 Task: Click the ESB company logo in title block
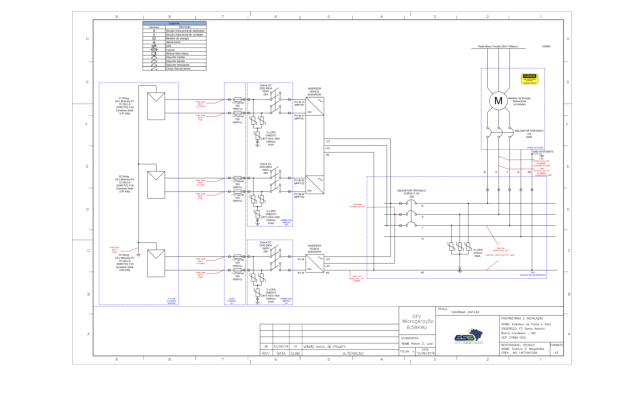coord(469,336)
